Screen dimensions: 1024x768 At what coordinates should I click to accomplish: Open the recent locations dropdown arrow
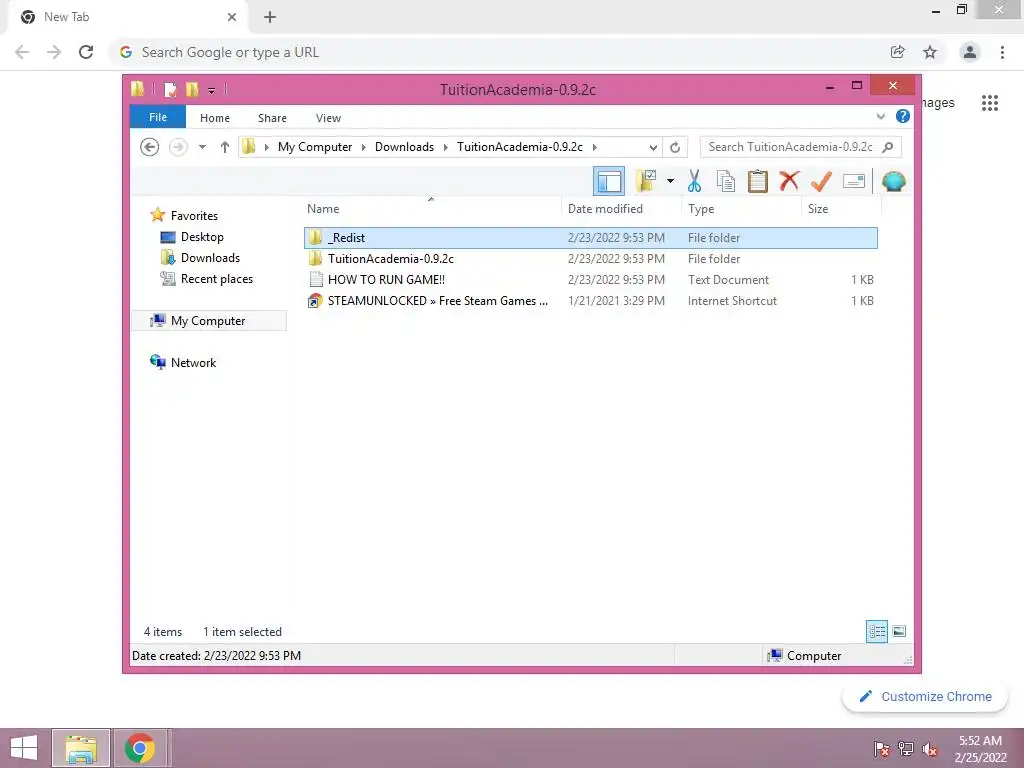coord(202,147)
